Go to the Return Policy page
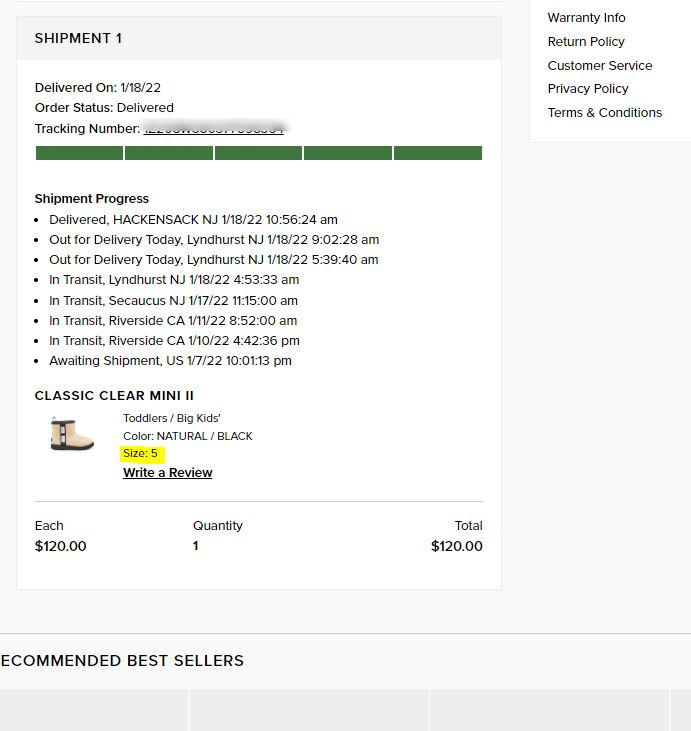Screen dimensions: 691x731 pos(586,42)
